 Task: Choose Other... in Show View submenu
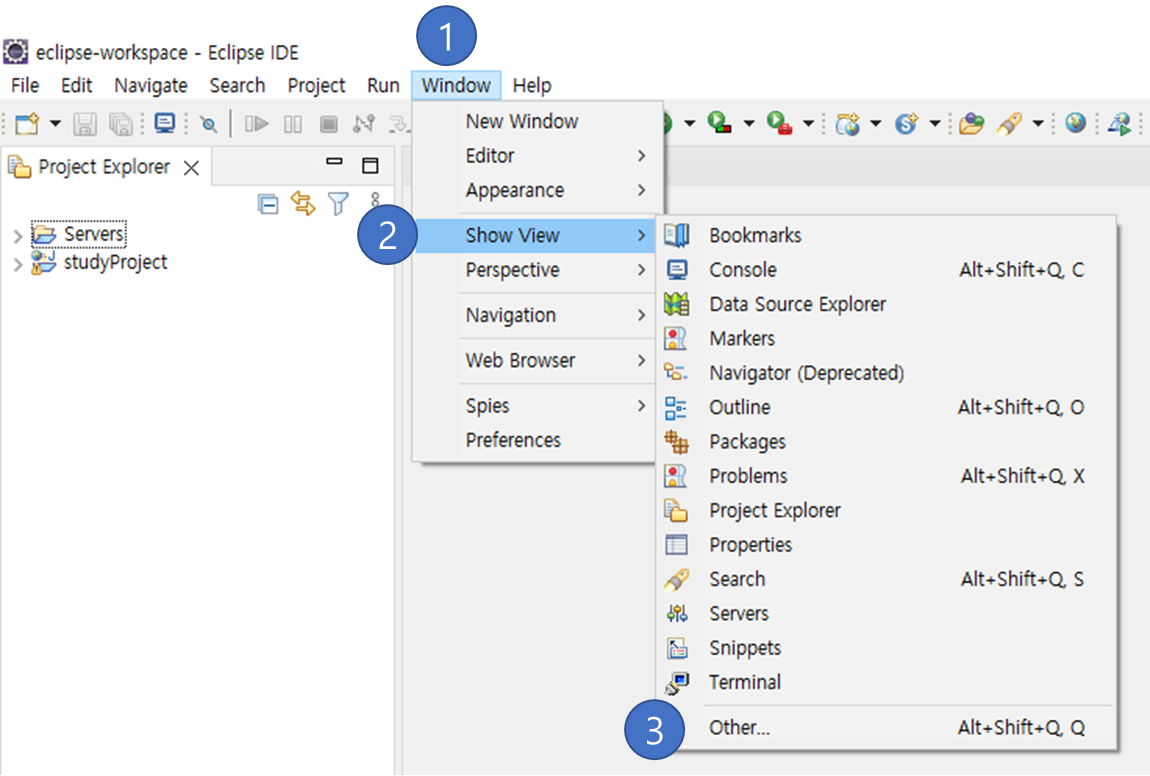point(886,728)
